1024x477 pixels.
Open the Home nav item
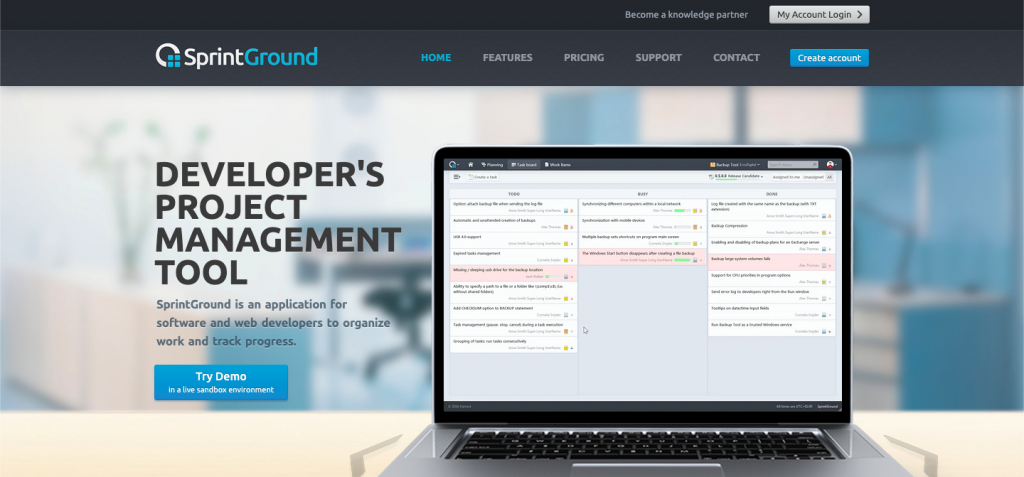point(436,58)
